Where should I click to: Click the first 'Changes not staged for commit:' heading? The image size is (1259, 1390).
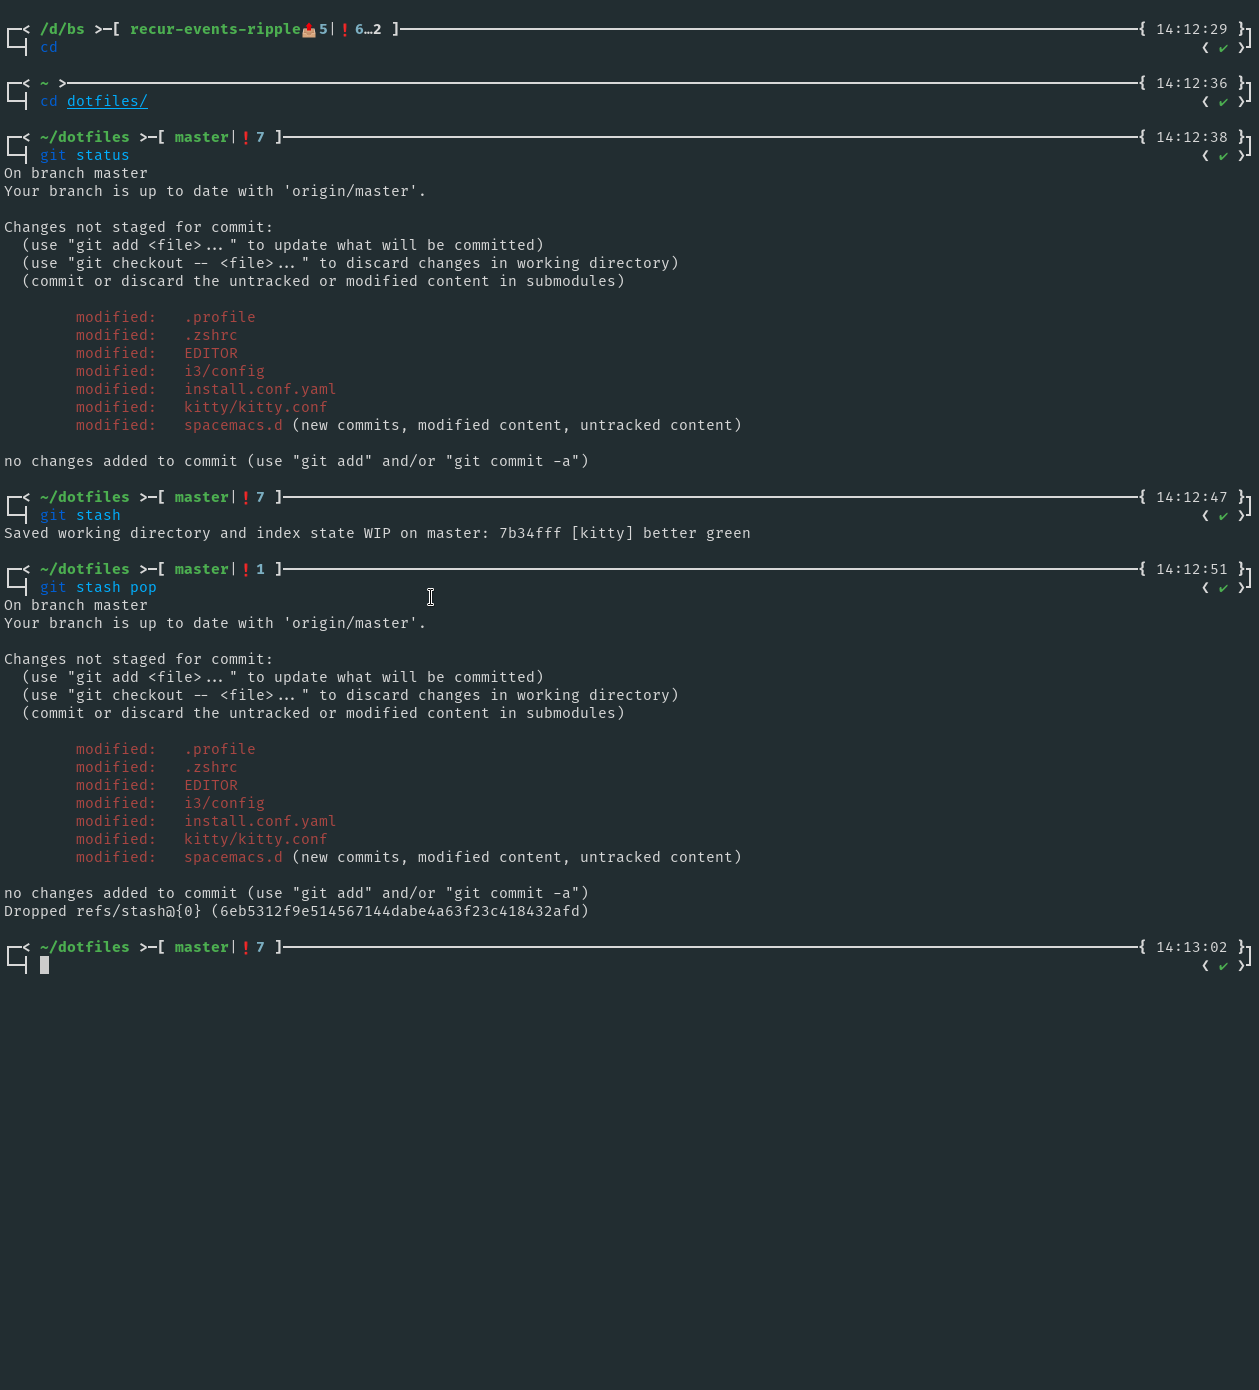(139, 227)
